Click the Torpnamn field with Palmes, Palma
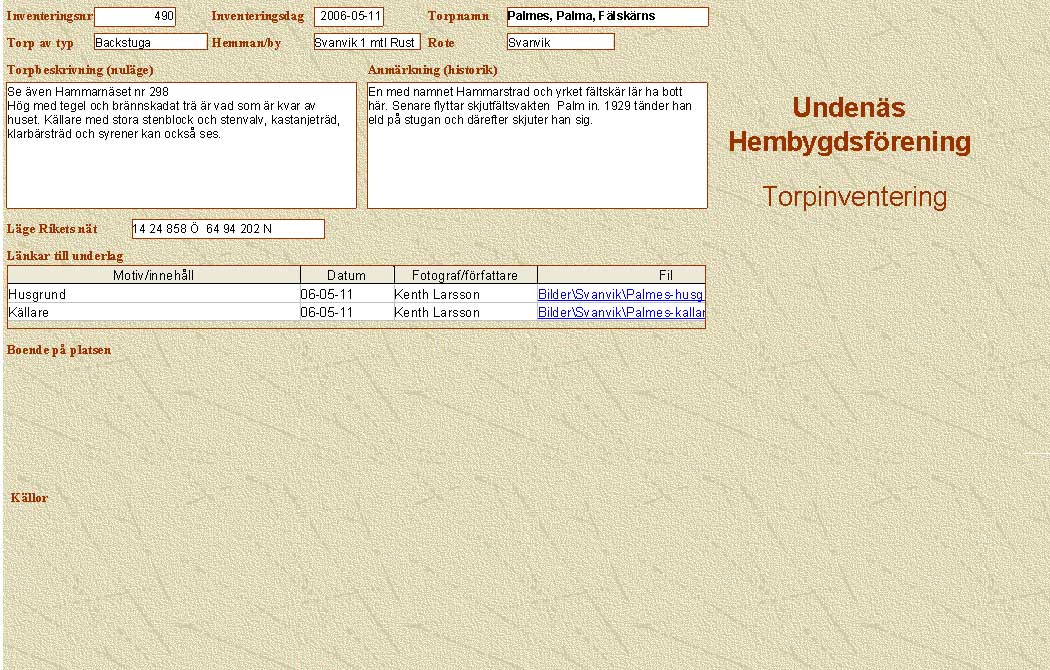This screenshot has width=1050, height=670. pos(607,17)
